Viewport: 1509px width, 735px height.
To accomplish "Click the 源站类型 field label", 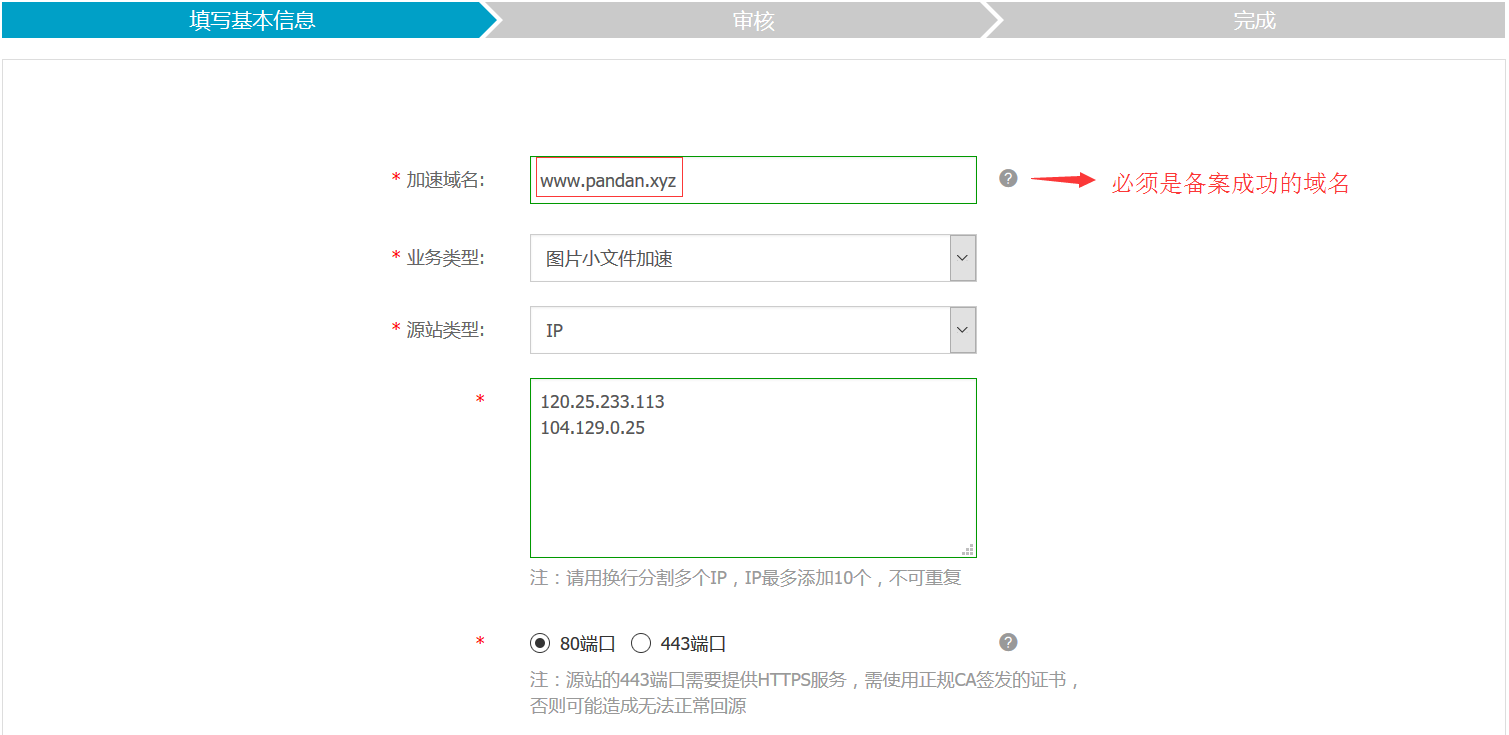I will pyautogui.click(x=445, y=330).
